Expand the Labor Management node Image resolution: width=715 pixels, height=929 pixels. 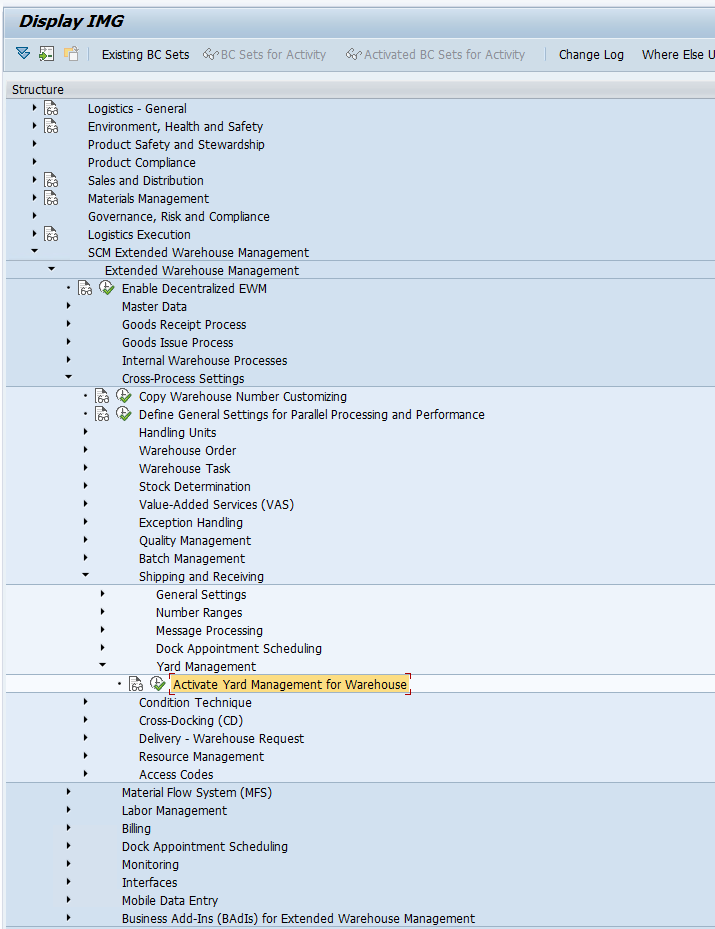click(69, 810)
